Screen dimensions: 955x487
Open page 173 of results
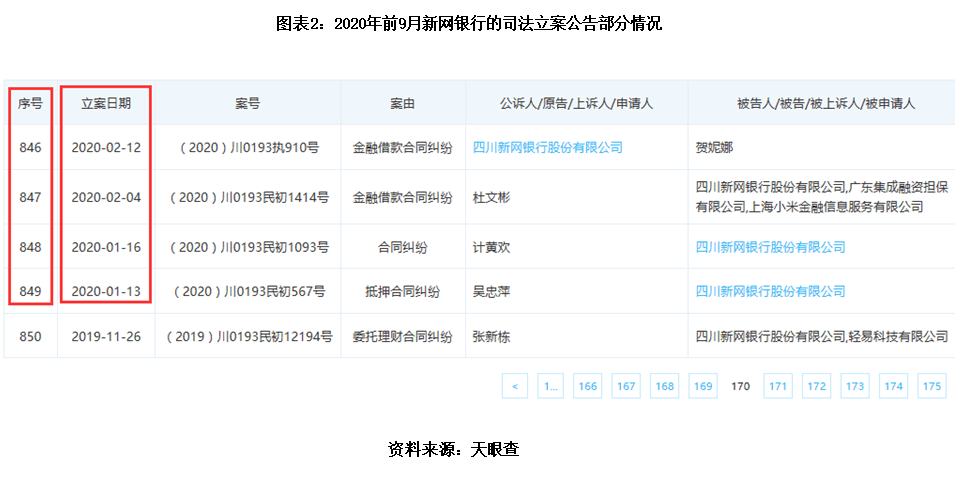(x=855, y=386)
